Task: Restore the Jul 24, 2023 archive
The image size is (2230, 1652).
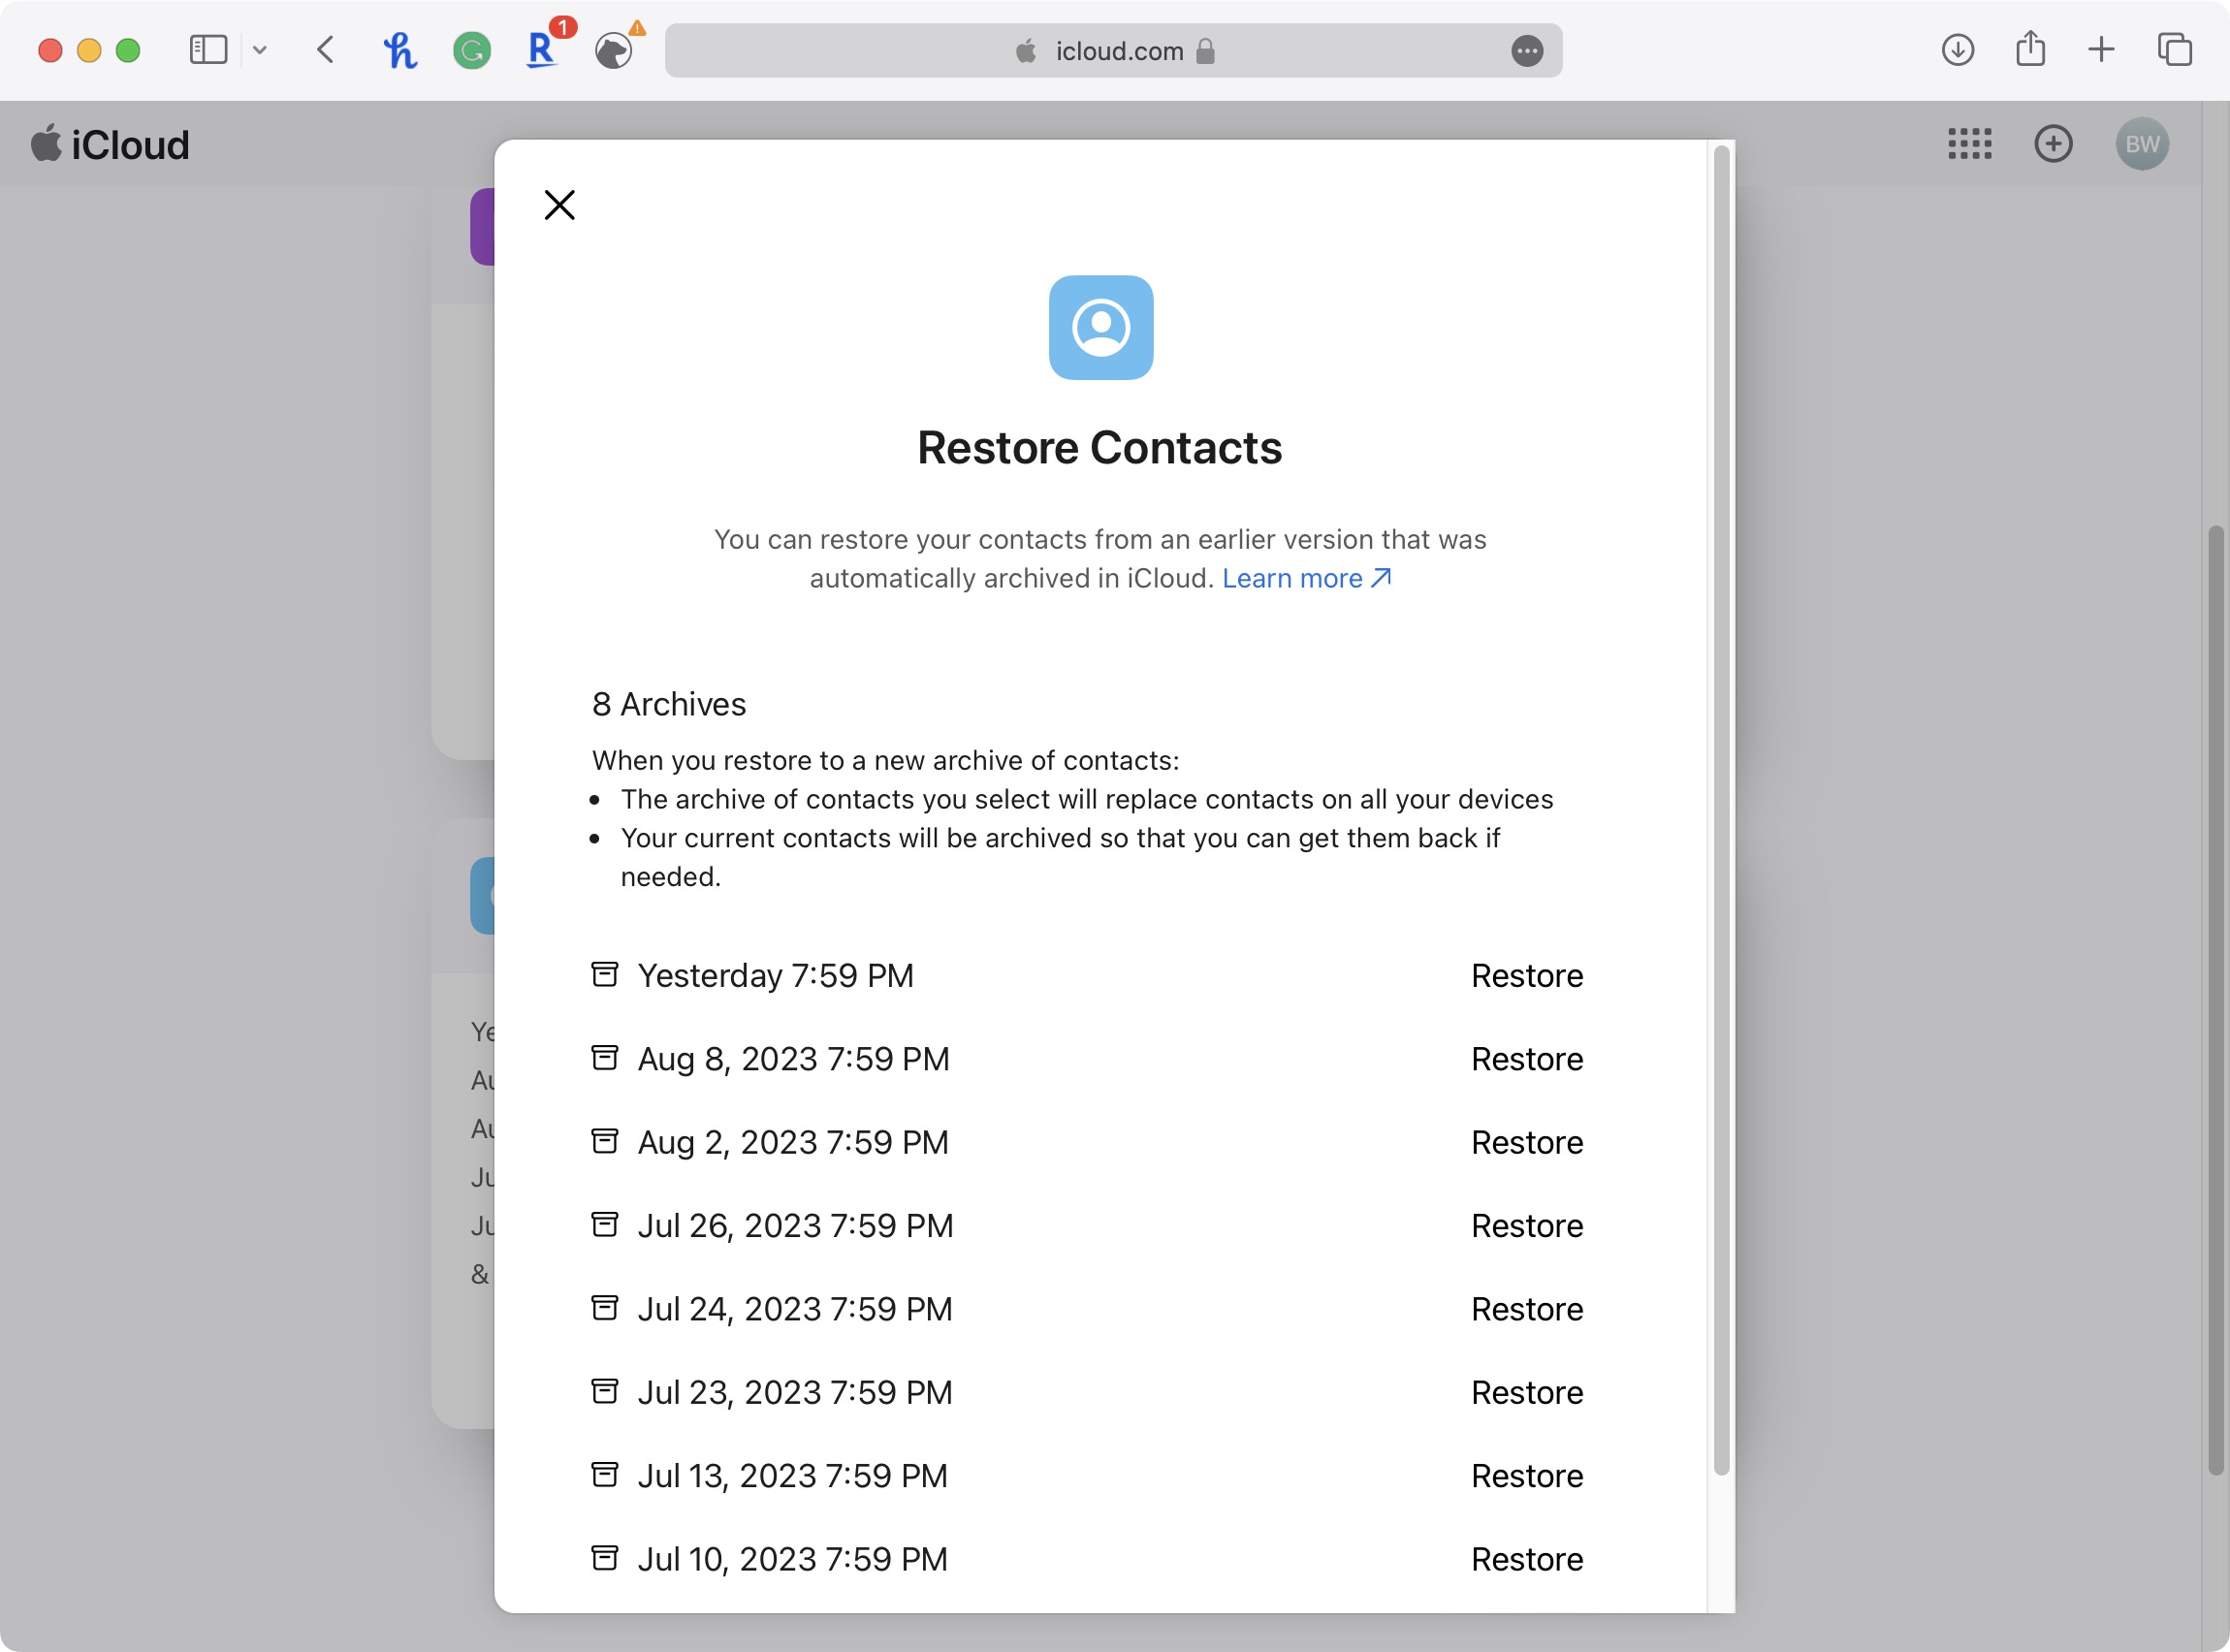Action: 1526,1309
